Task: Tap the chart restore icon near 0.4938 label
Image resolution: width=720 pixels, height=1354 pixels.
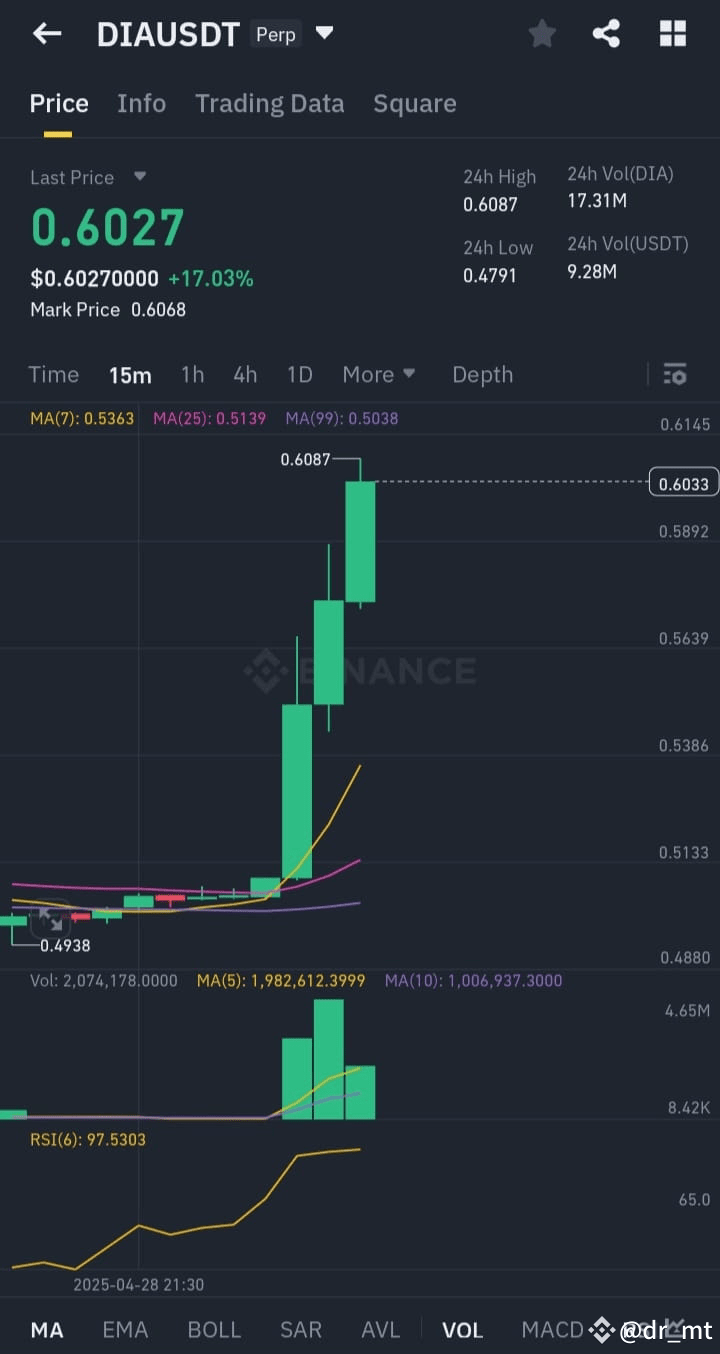Action: coord(52,921)
